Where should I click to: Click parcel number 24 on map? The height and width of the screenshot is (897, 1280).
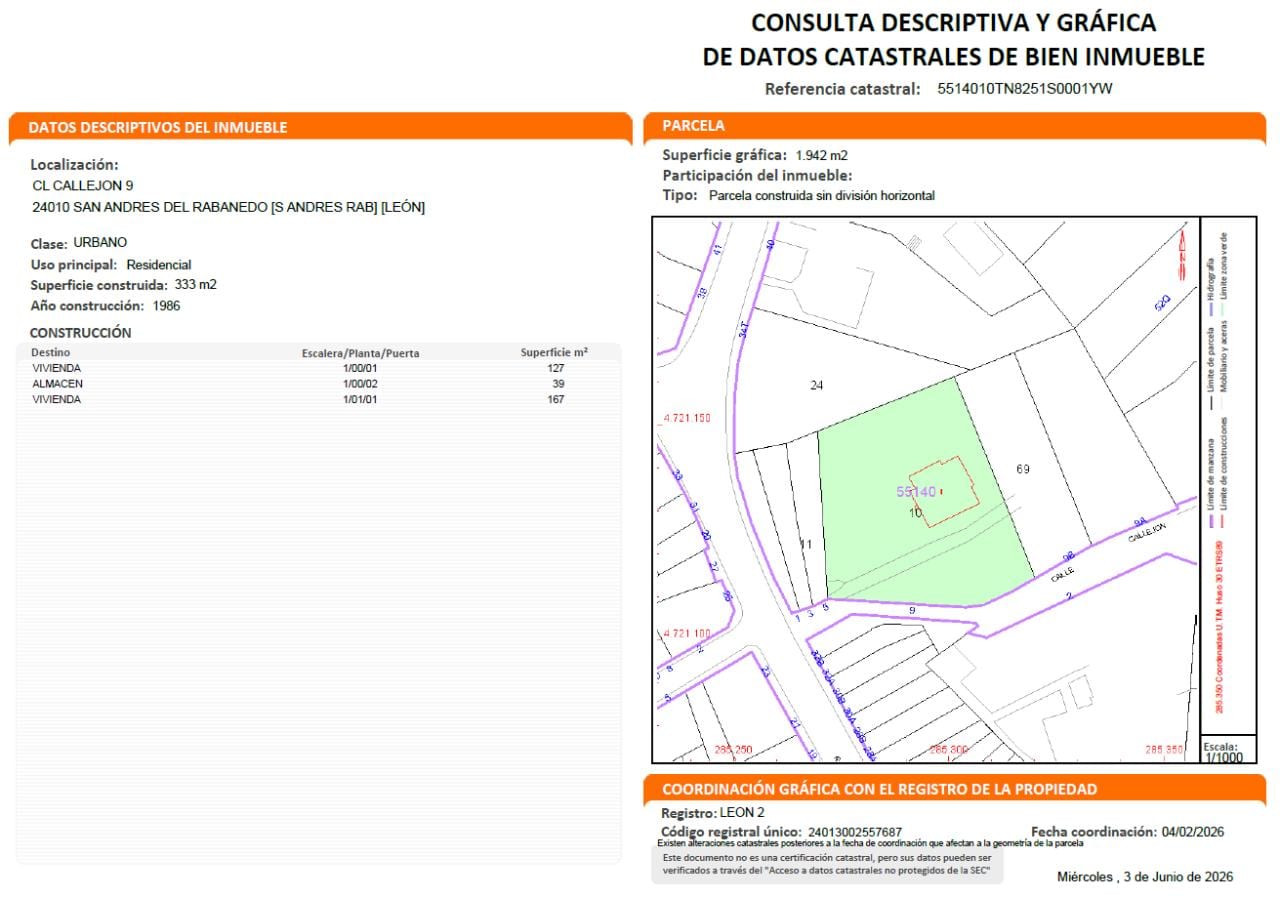tap(816, 385)
